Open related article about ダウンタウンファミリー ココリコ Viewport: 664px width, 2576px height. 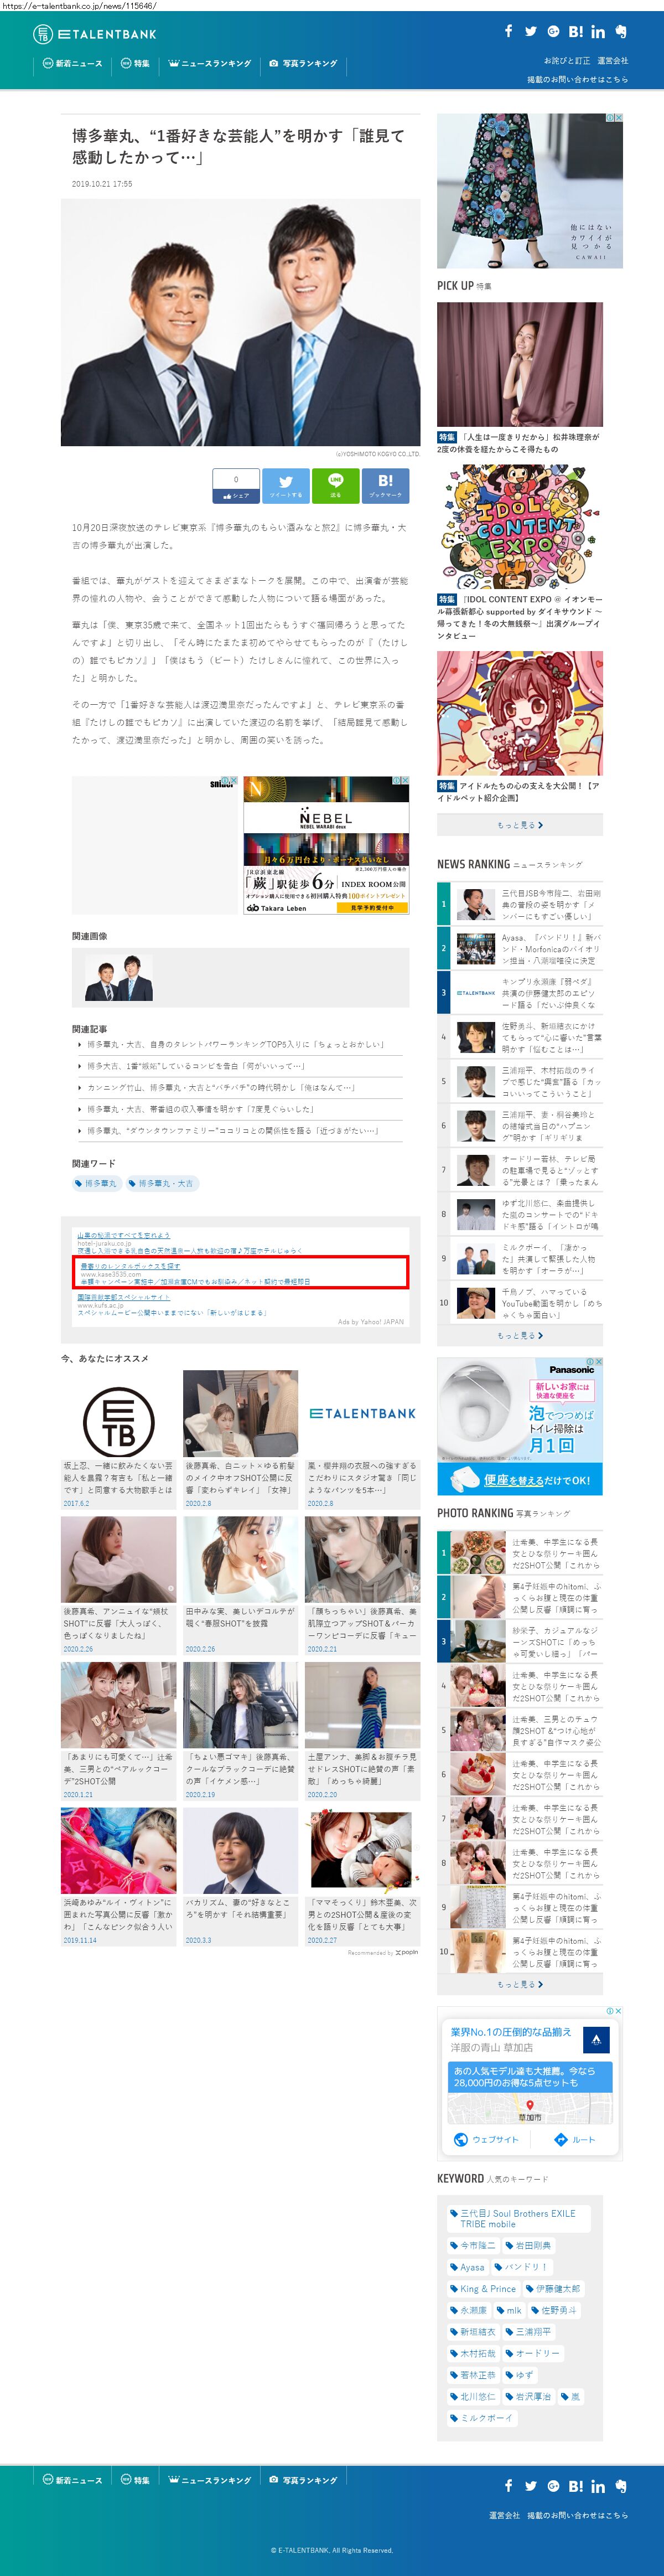click(232, 1131)
